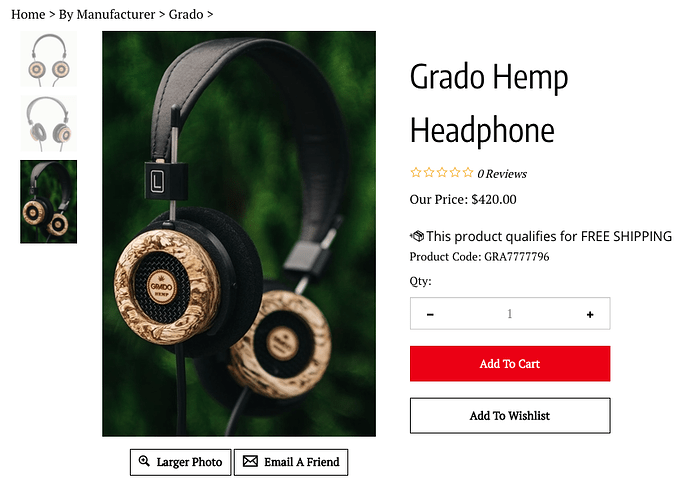Screen dimensions: 690x487
Task: Decrease quantity with the minus button
Action: (x=430, y=314)
